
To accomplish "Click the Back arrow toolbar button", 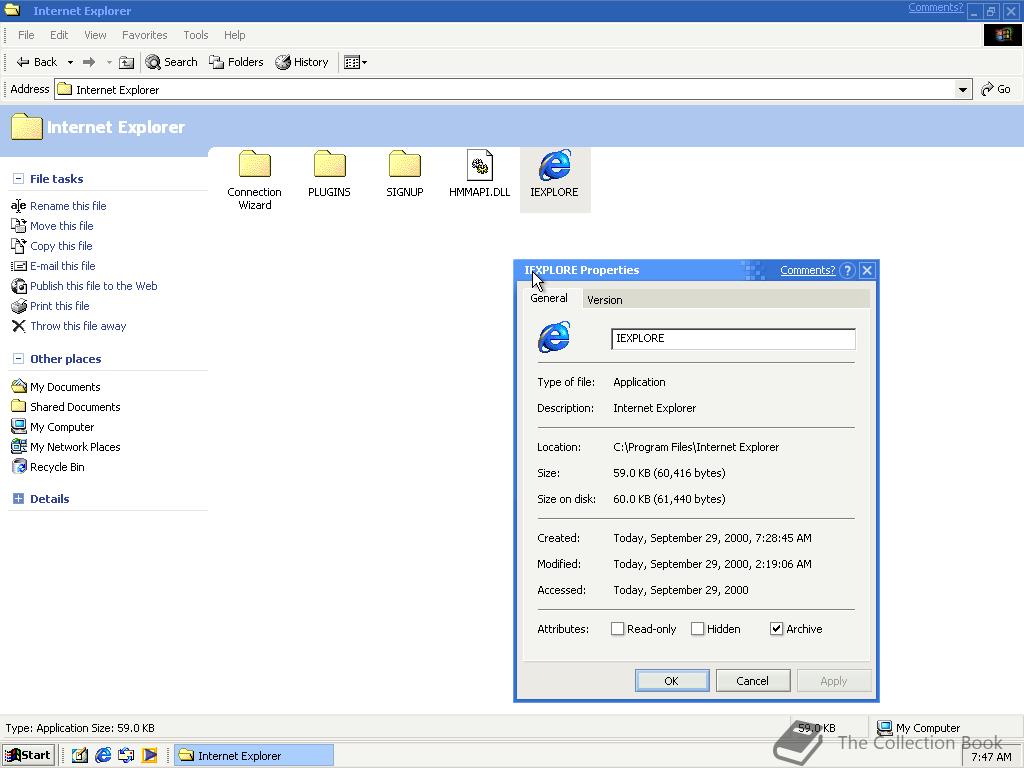I will (x=36, y=62).
